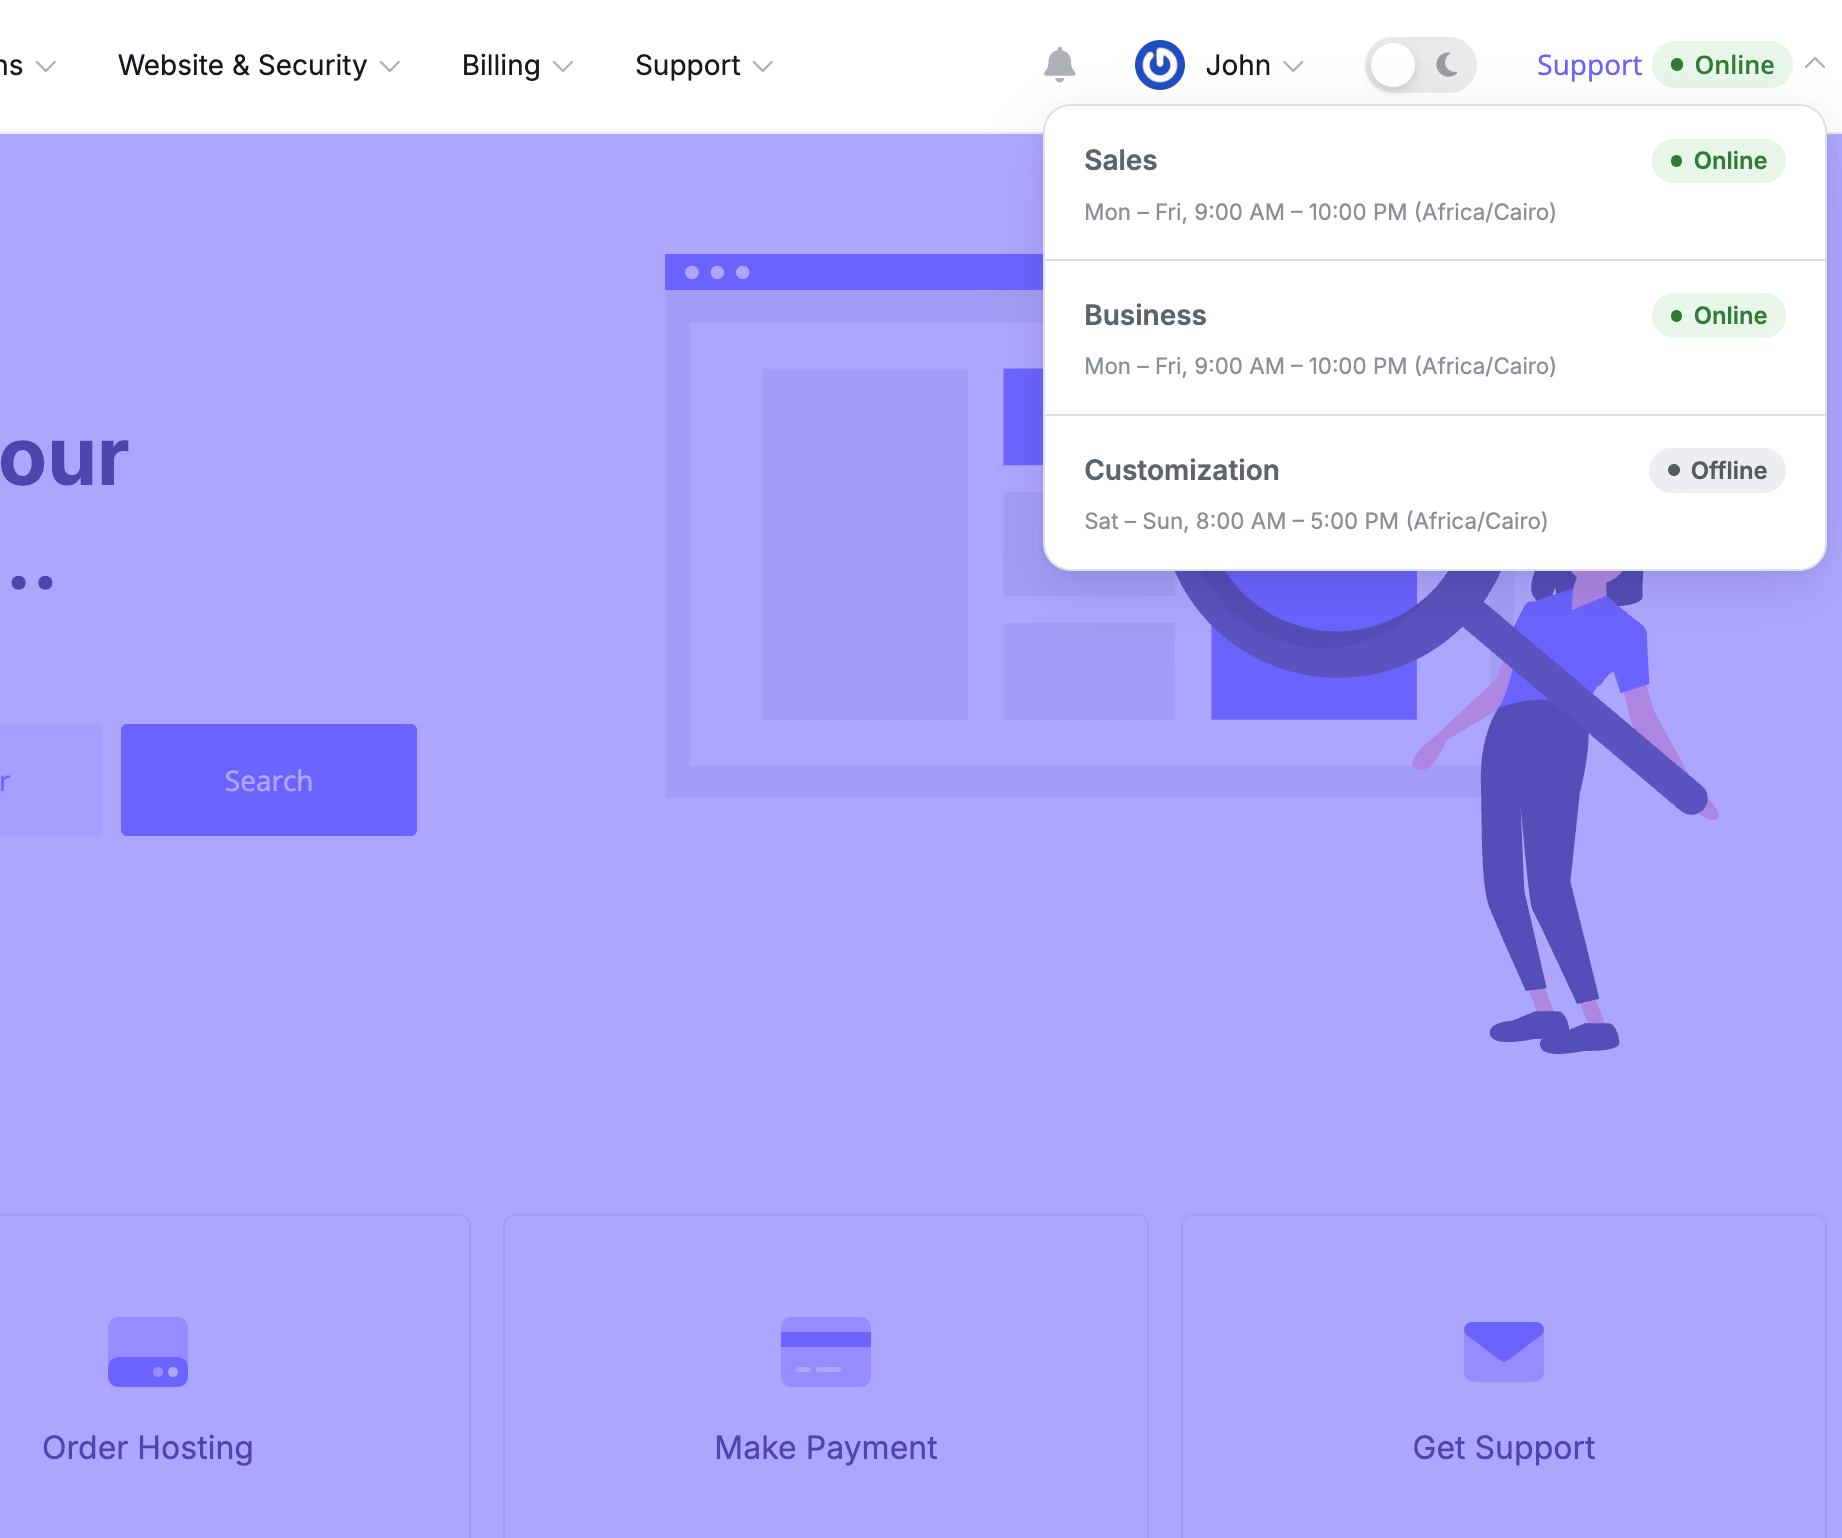Select the Business department row
The height and width of the screenshot is (1538, 1842).
[x=1435, y=338]
